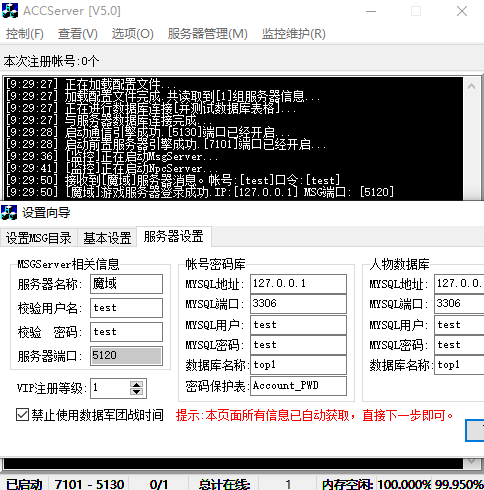The height and width of the screenshot is (490, 484).
Task: Click status bar 已启动 entry
Action: [x=24, y=484]
